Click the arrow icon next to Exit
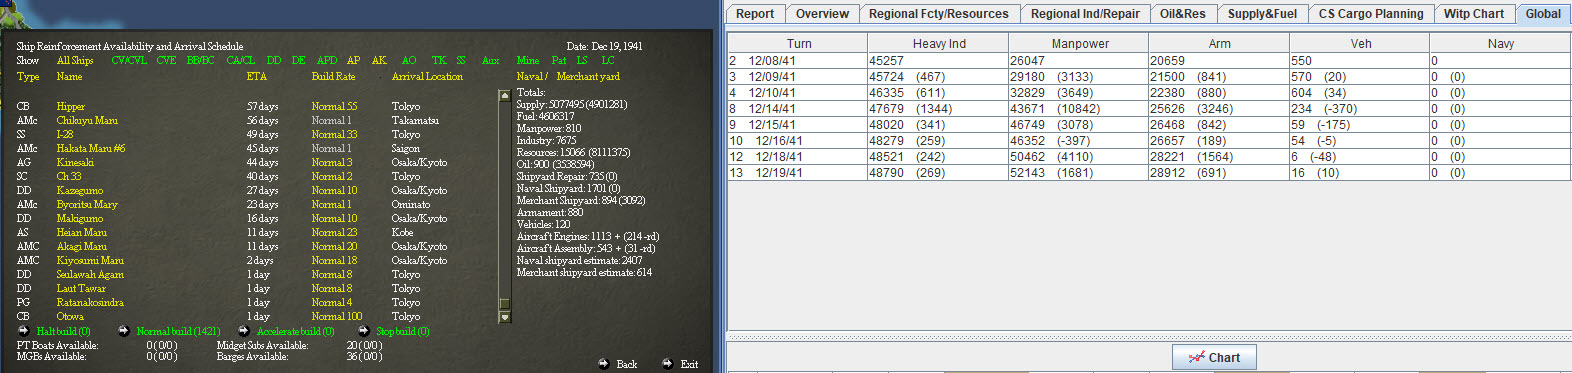1572x373 pixels. tap(667, 364)
